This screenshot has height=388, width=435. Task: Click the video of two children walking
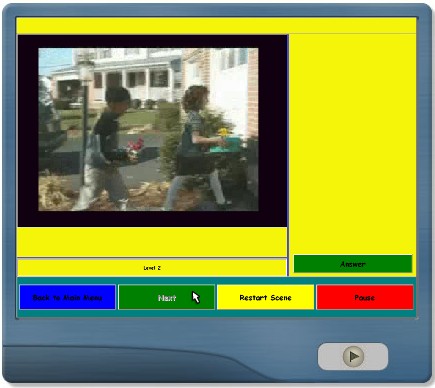[x=148, y=129]
